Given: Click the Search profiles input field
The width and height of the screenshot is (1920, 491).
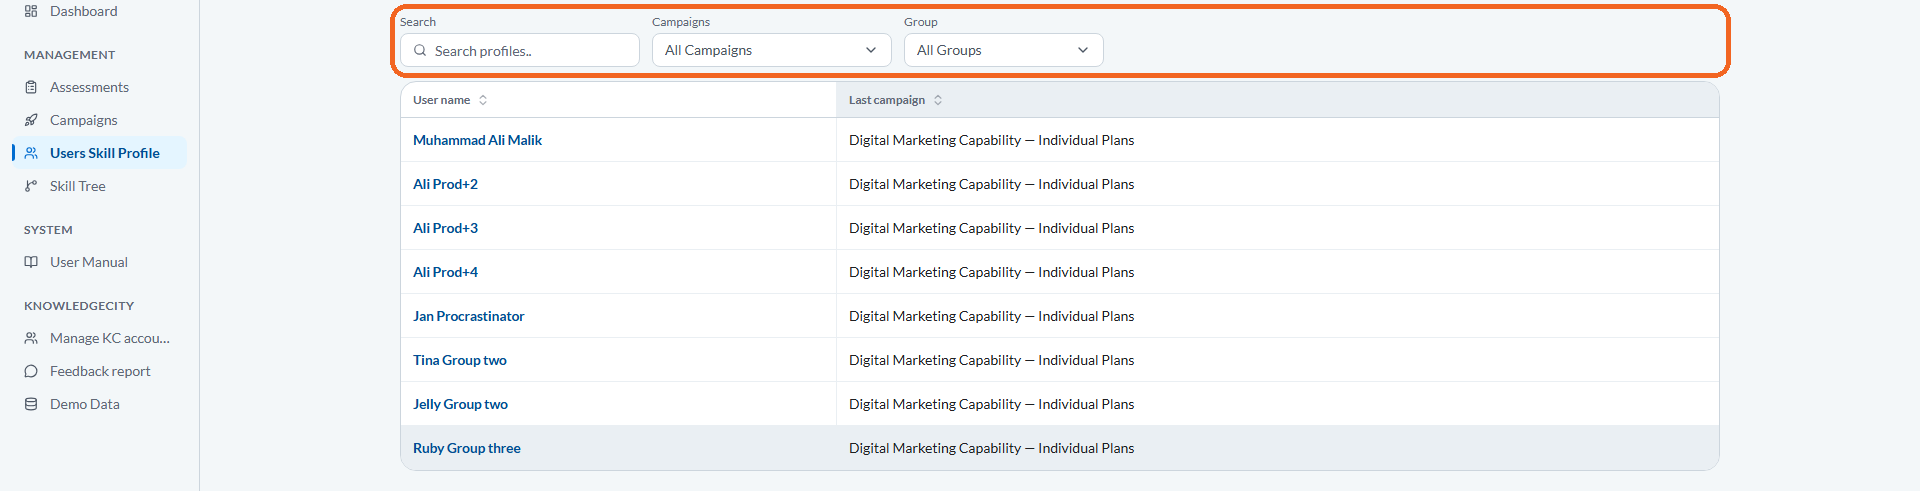Looking at the screenshot, I should pyautogui.click(x=520, y=50).
